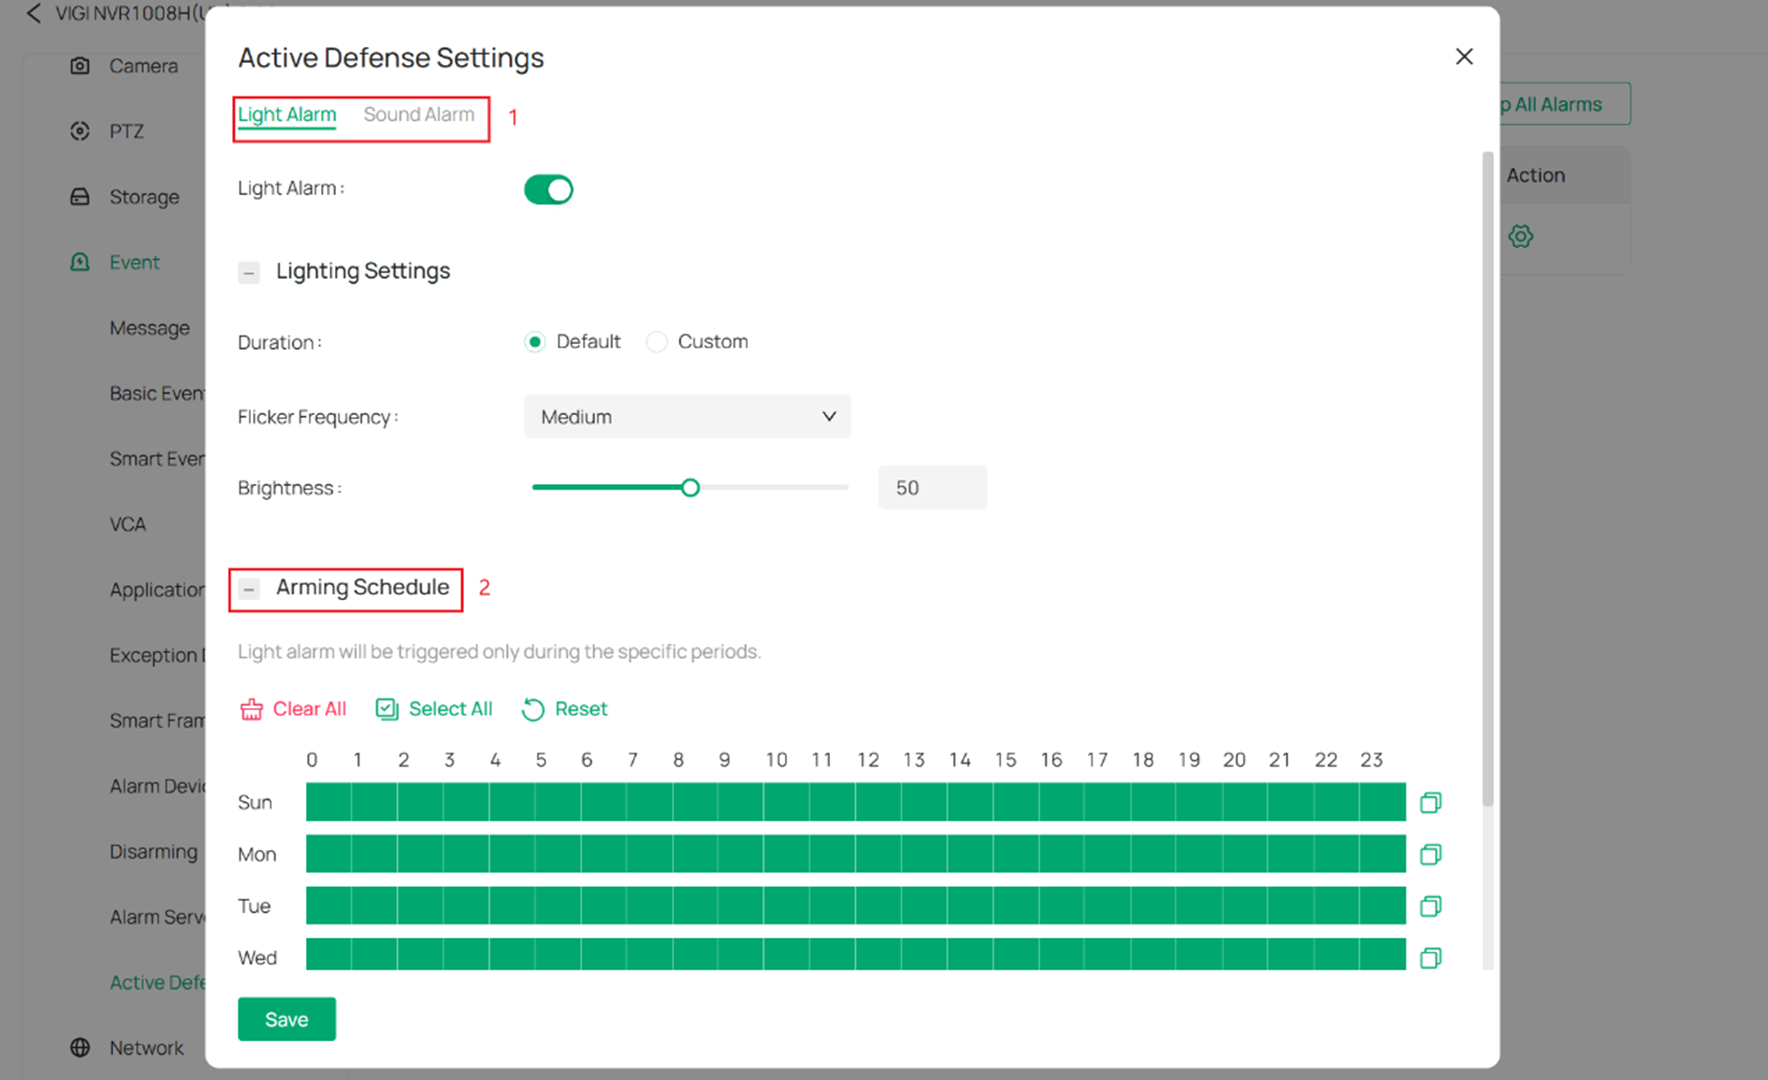Open the Network section via globe icon
Viewport: 1768px width, 1080px height.
pos(81,1047)
